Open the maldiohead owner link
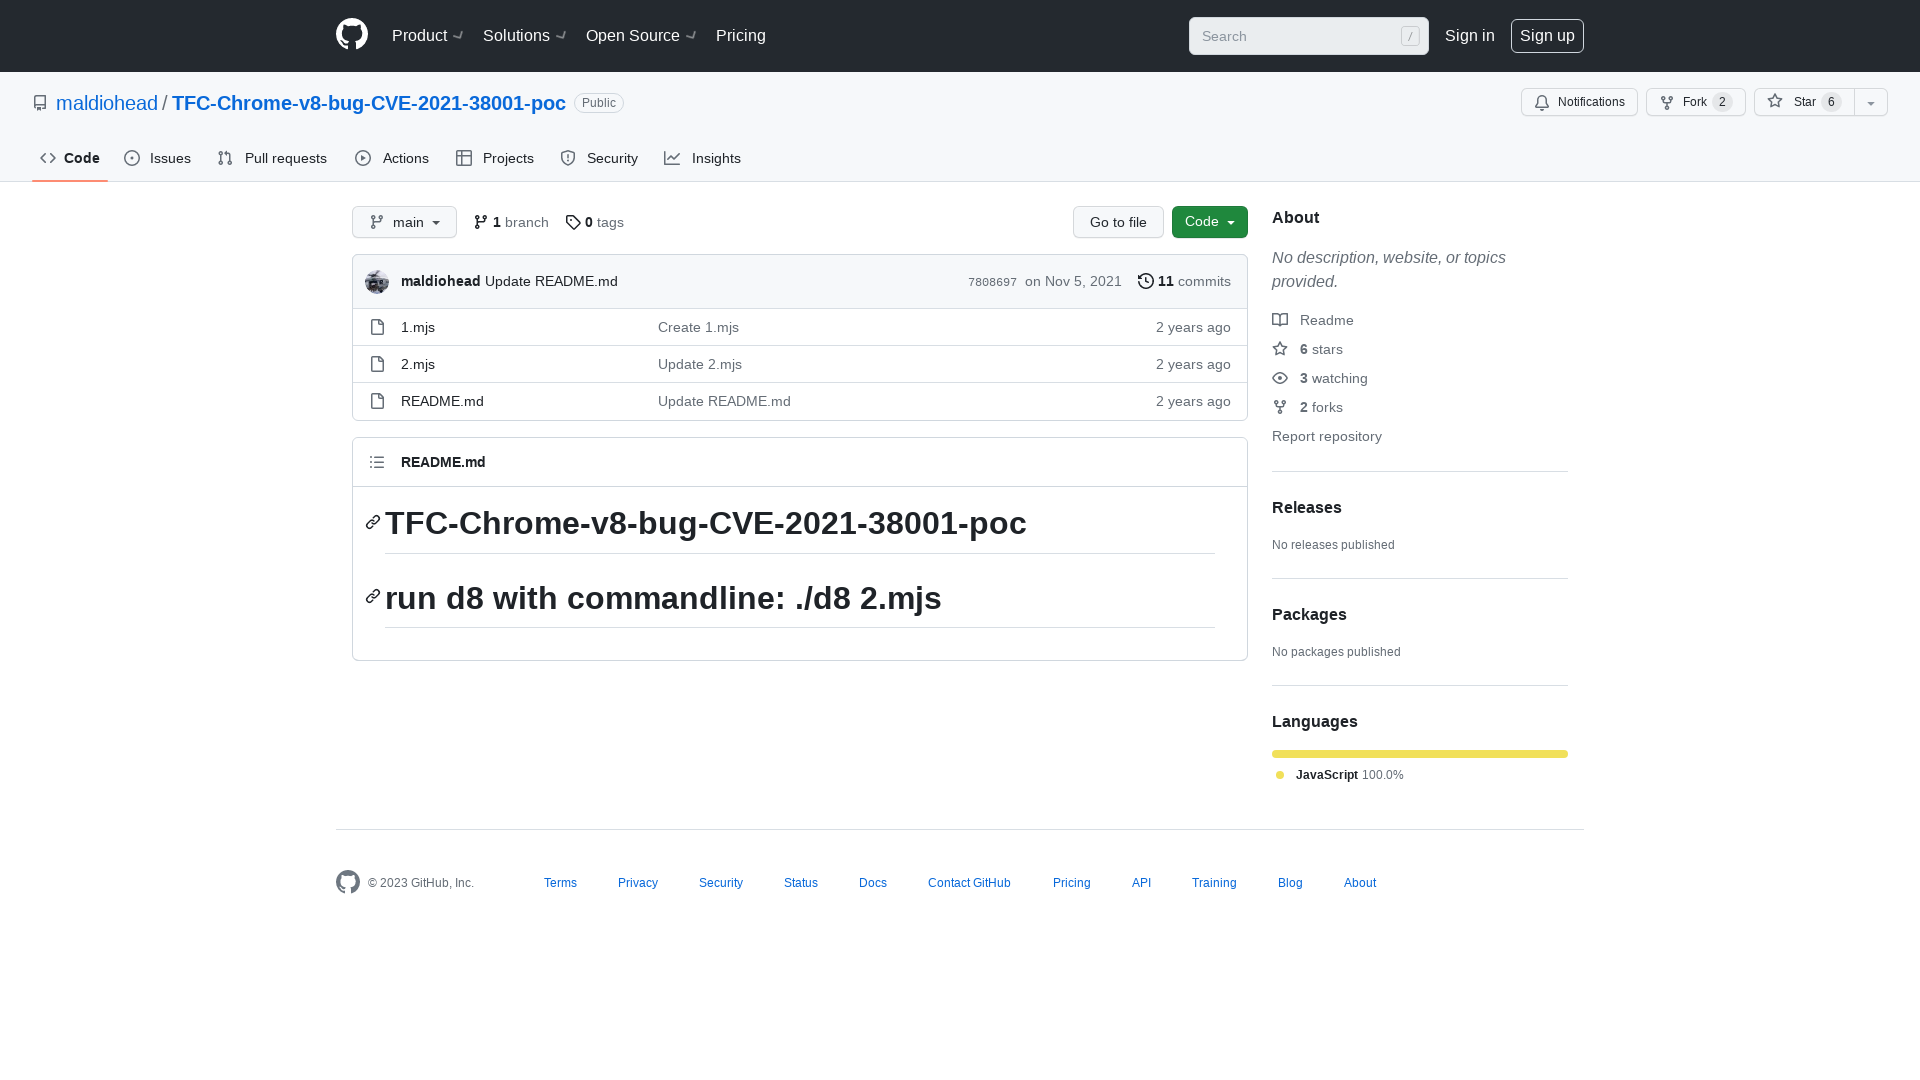The width and height of the screenshot is (1920, 1080). pyautogui.click(x=107, y=103)
